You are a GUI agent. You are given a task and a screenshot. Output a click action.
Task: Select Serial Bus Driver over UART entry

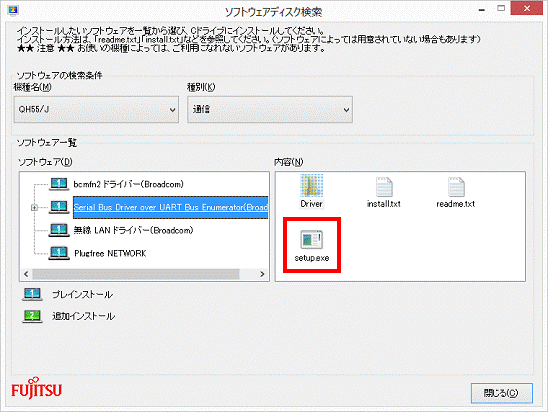click(171, 207)
